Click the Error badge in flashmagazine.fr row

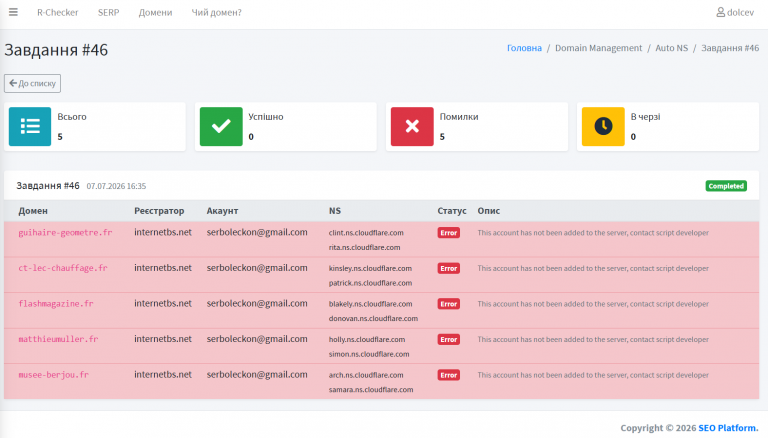click(x=448, y=304)
